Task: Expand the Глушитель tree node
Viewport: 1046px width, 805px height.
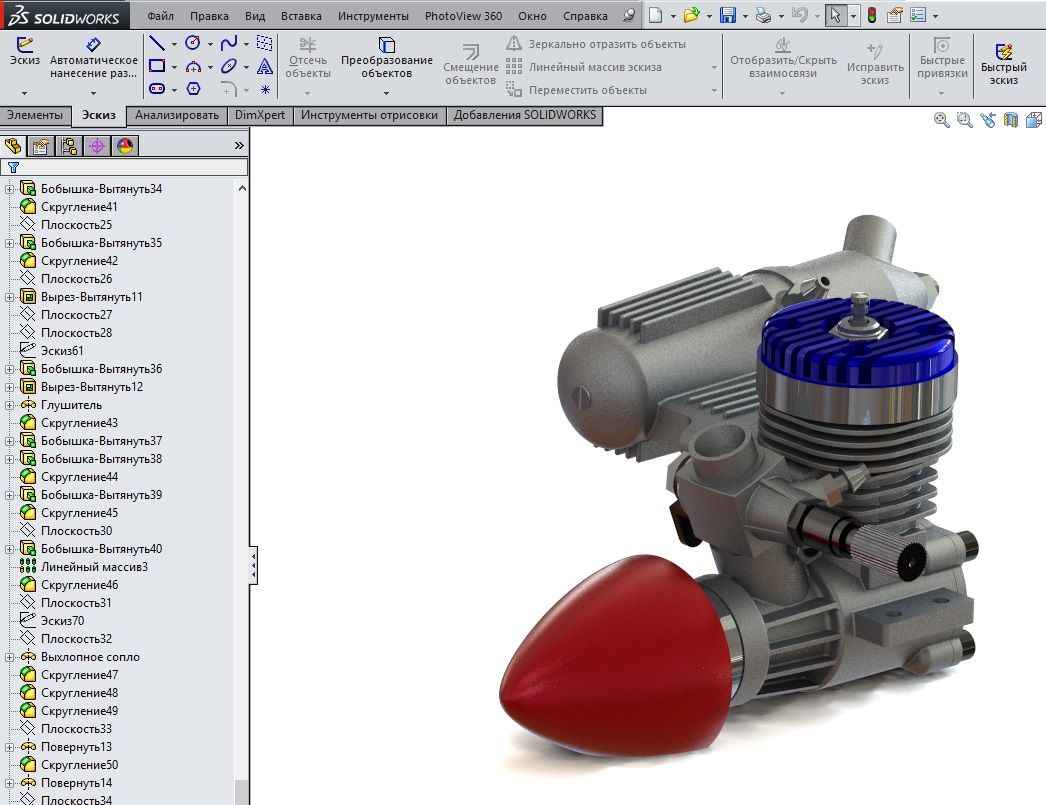Action: click(9, 406)
